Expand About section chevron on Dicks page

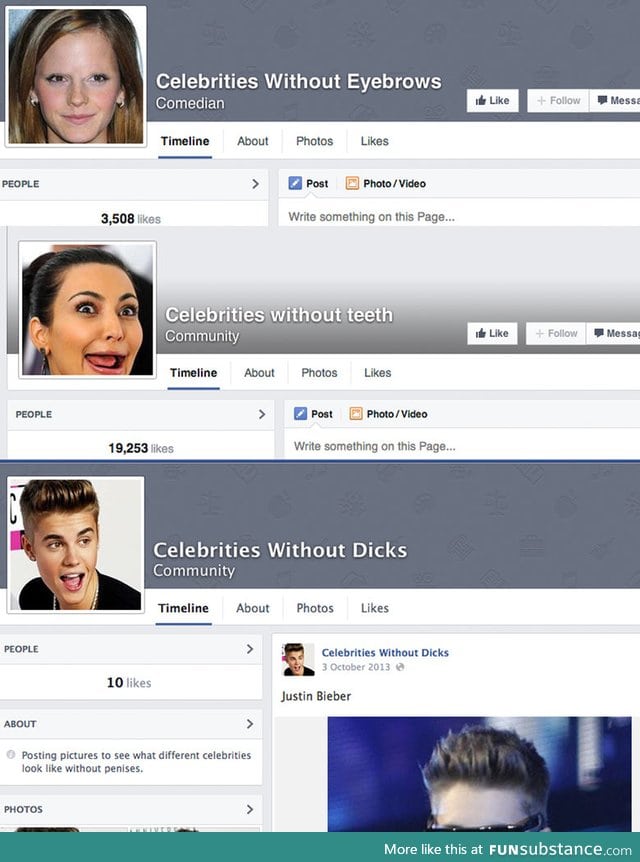coord(250,723)
